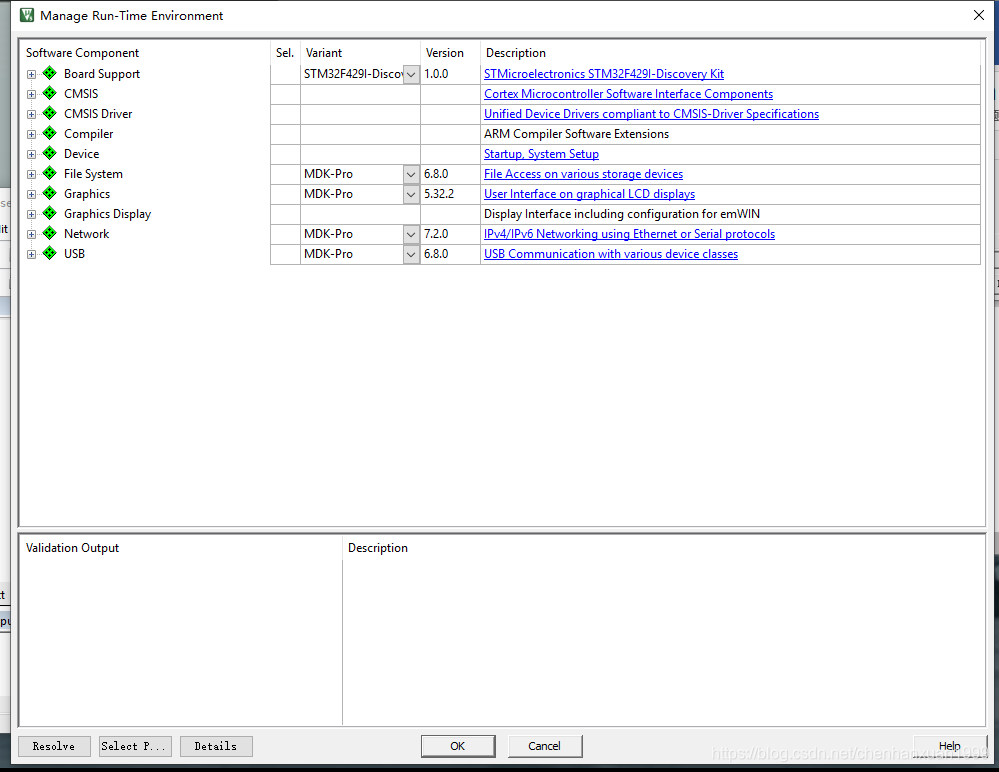Click the Keil icon in the title bar
The height and width of the screenshot is (772, 999).
27,15
